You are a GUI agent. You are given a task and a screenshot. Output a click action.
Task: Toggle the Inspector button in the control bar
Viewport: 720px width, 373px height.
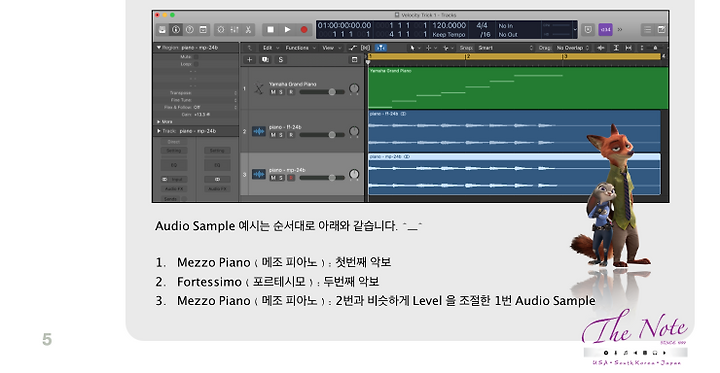pos(176,29)
